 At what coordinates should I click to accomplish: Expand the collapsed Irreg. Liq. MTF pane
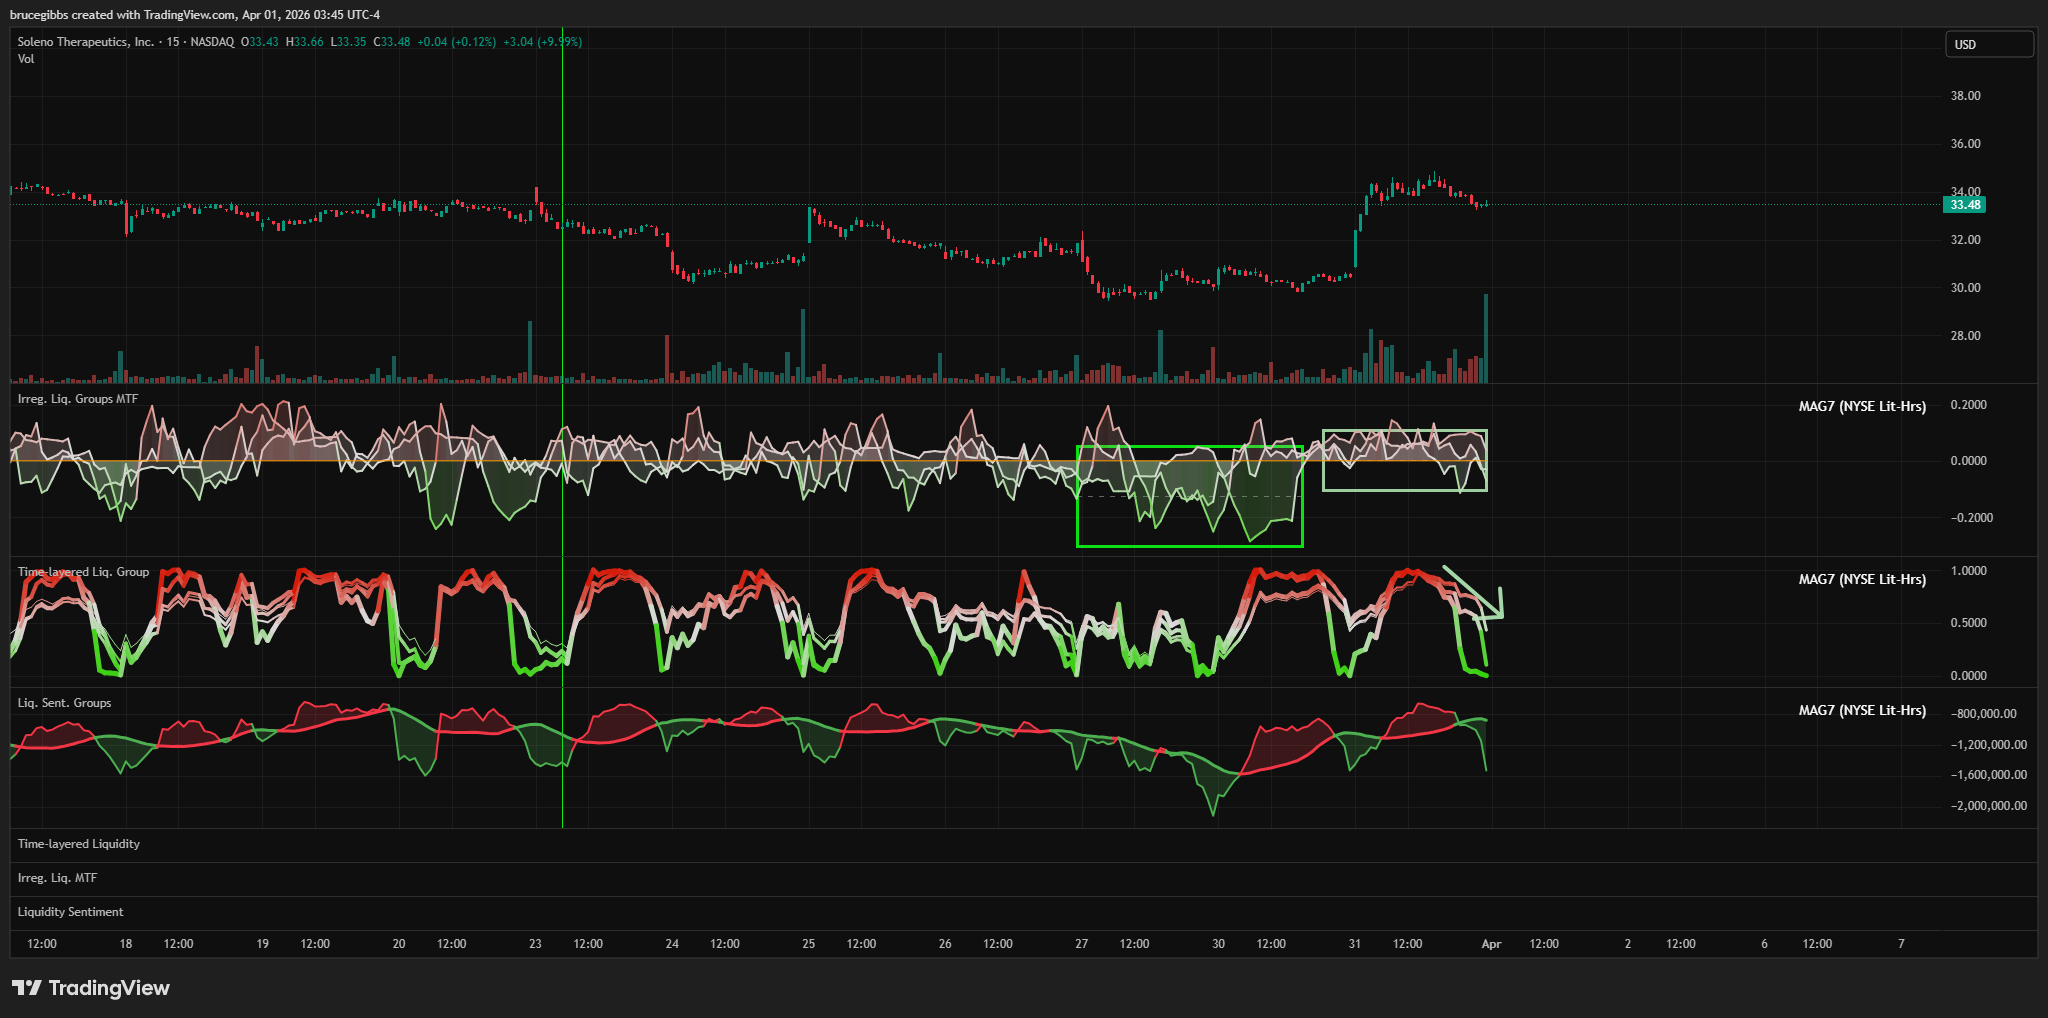[x=58, y=878]
